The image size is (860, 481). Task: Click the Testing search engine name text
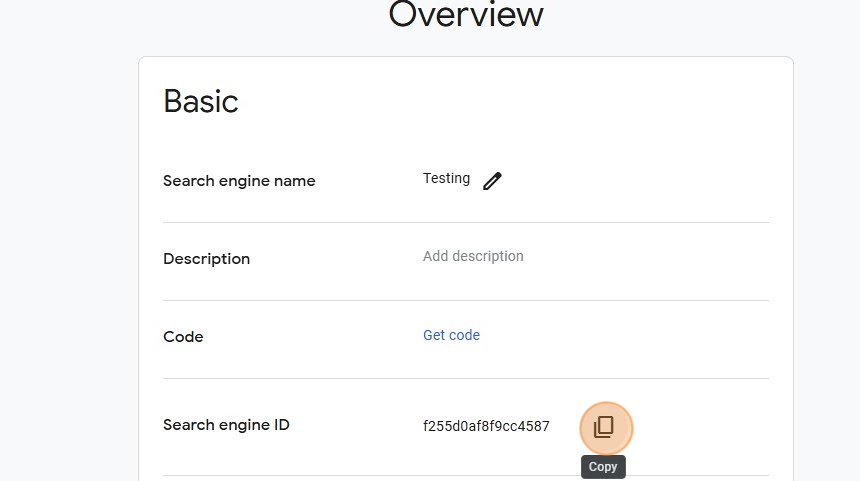[x=446, y=178]
